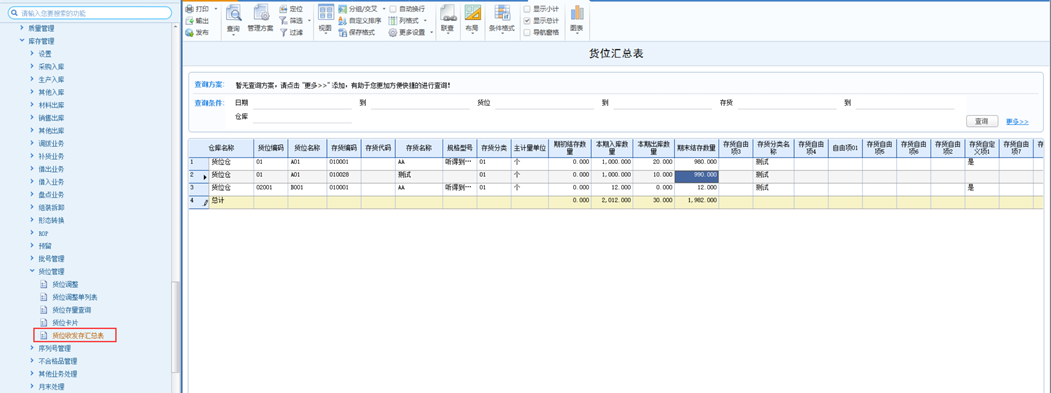The width and height of the screenshot is (1051, 393).
Task: Open 月末处理 in the tree
Action: (x=51, y=386)
